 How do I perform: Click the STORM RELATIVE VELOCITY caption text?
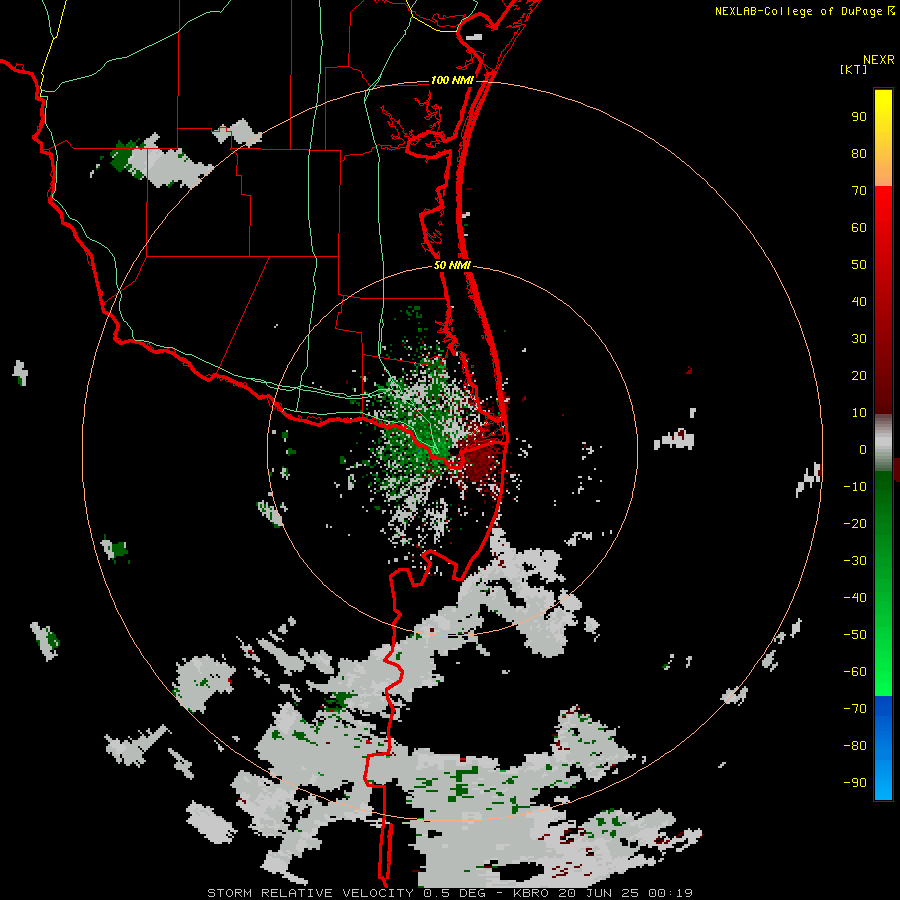310,893
